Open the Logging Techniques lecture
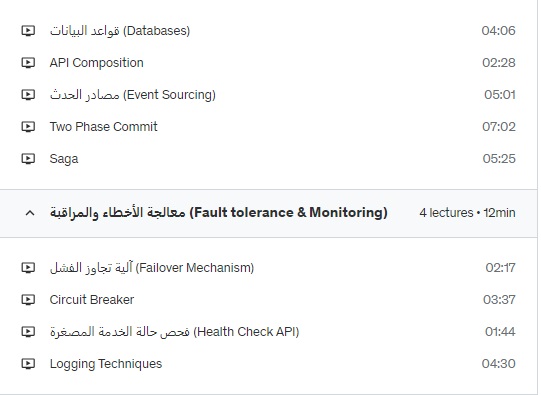The height and width of the screenshot is (395, 541). coord(106,364)
